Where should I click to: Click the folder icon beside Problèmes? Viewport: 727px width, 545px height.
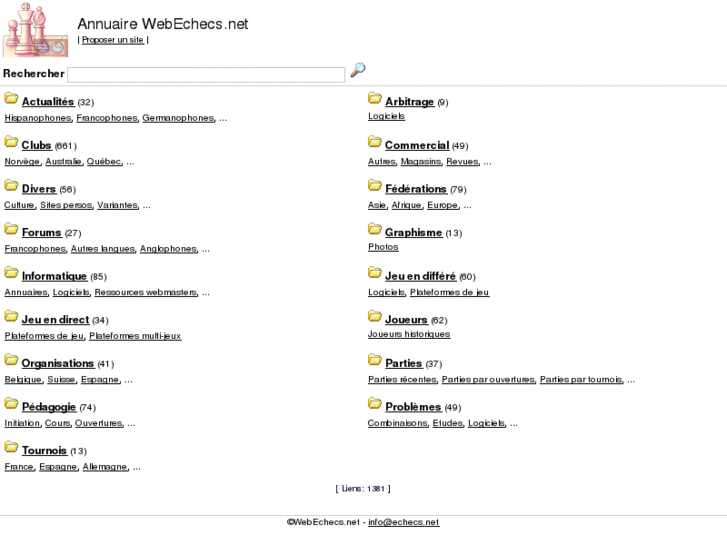(x=375, y=404)
